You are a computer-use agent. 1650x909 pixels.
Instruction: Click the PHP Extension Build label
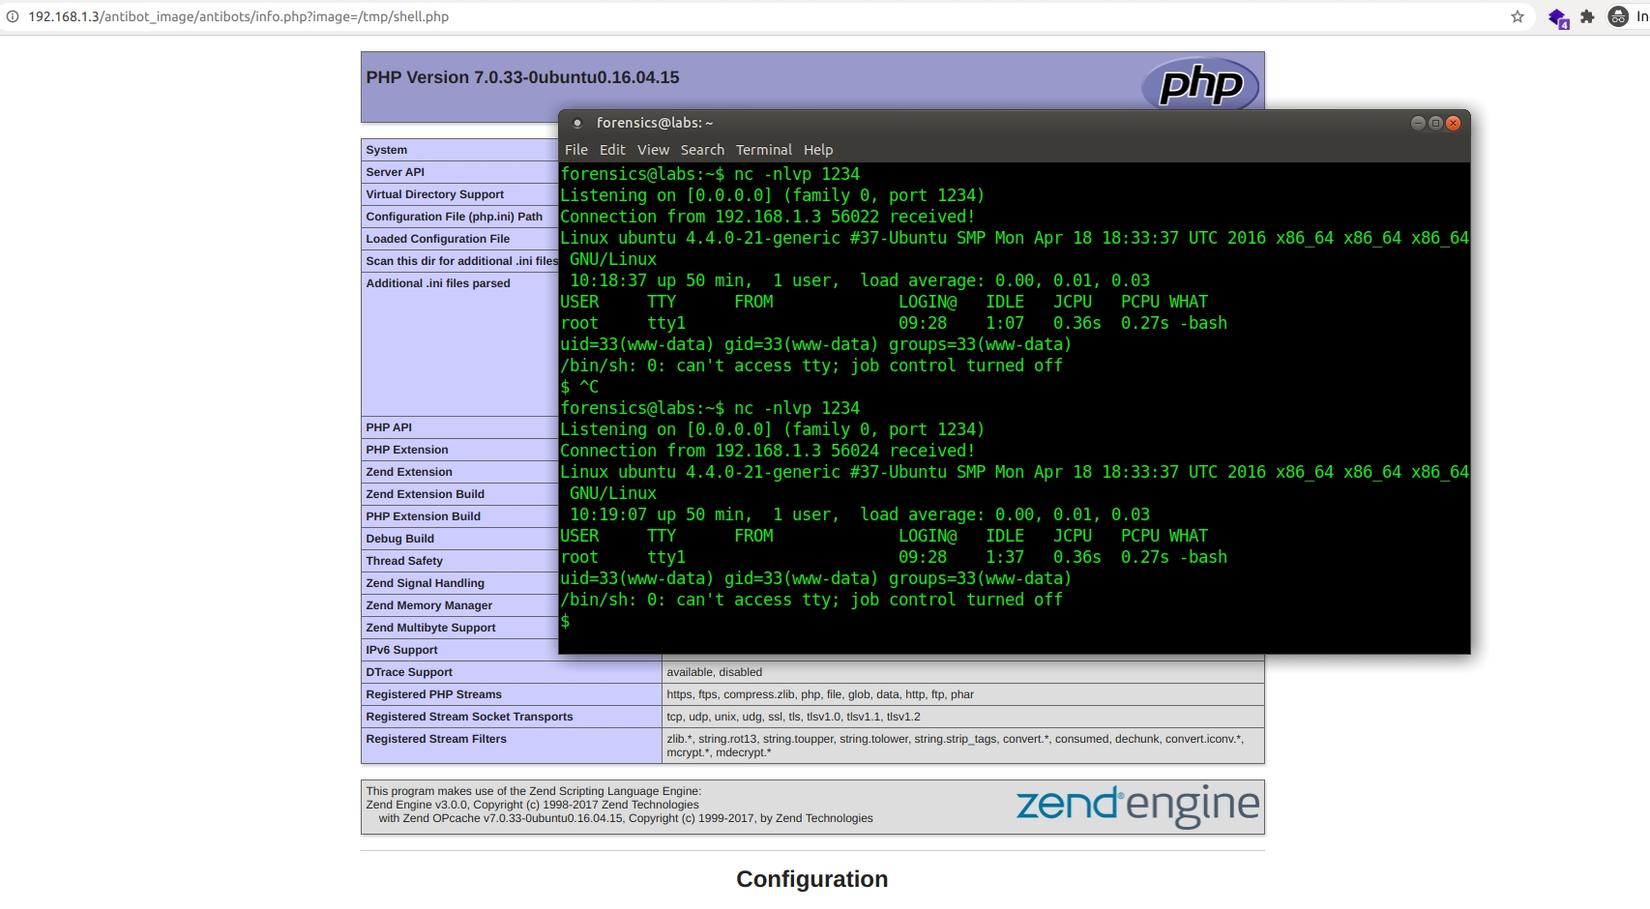[423, 516]
